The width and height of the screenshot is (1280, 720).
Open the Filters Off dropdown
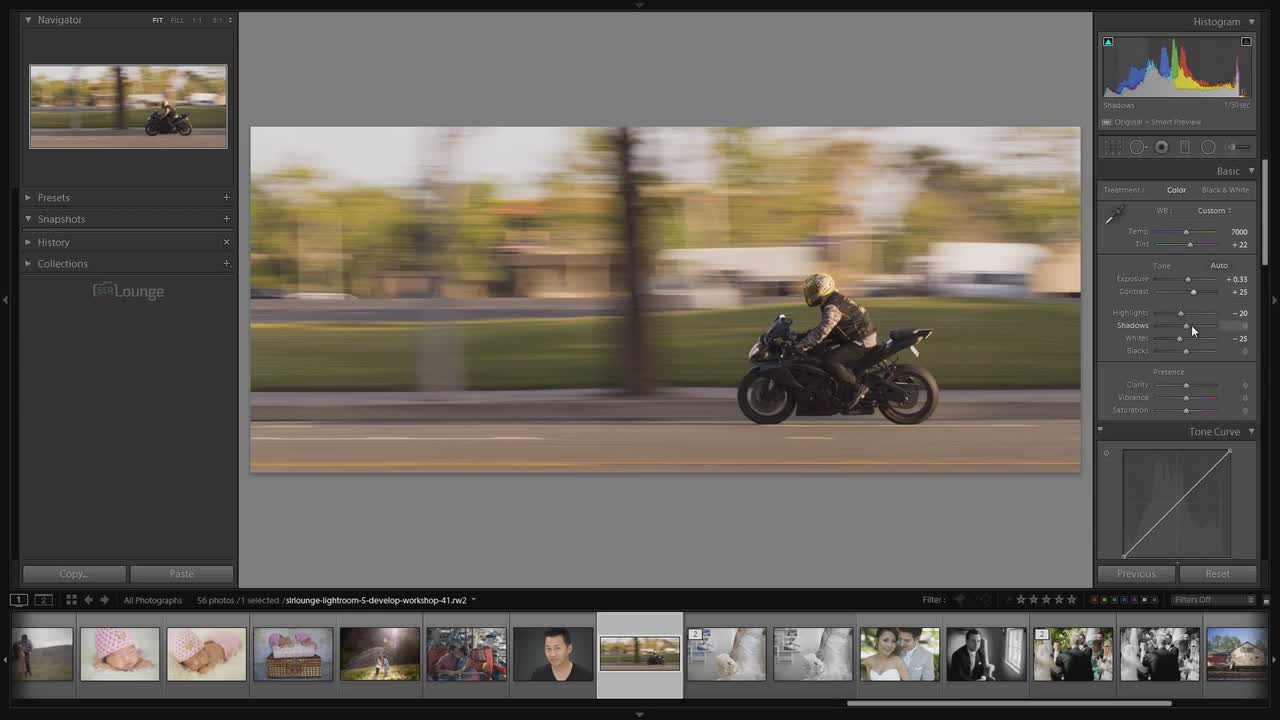[1213, 600]
